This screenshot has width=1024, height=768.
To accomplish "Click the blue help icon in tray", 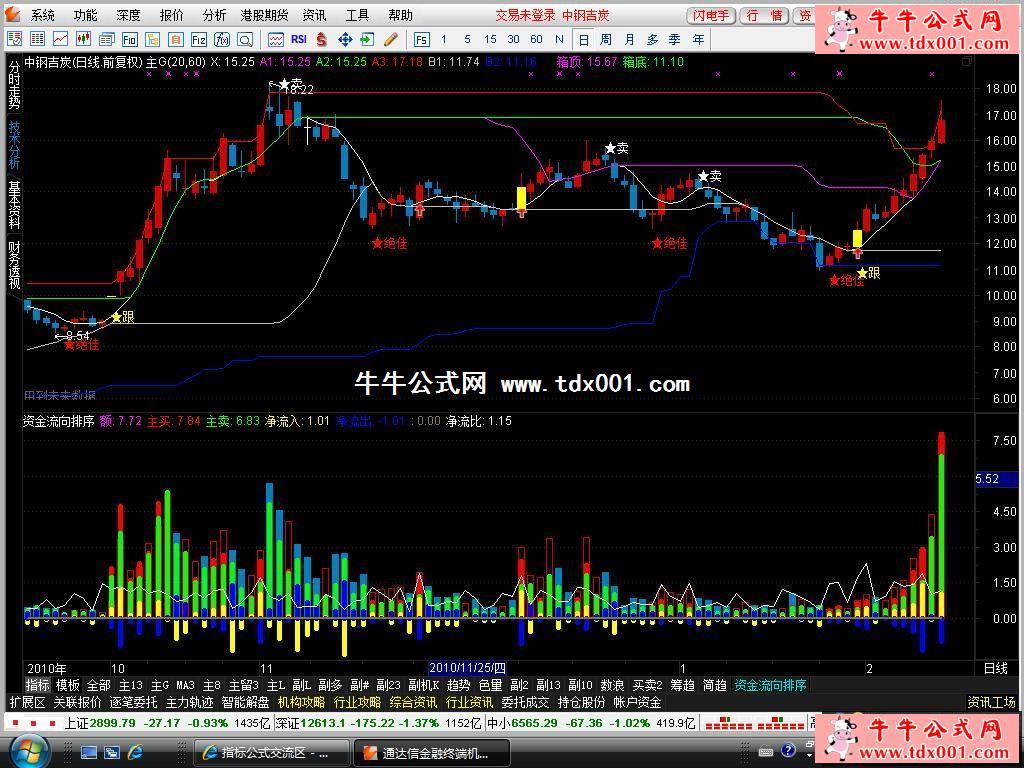I will pyautogui.click(x=788, y=750).
